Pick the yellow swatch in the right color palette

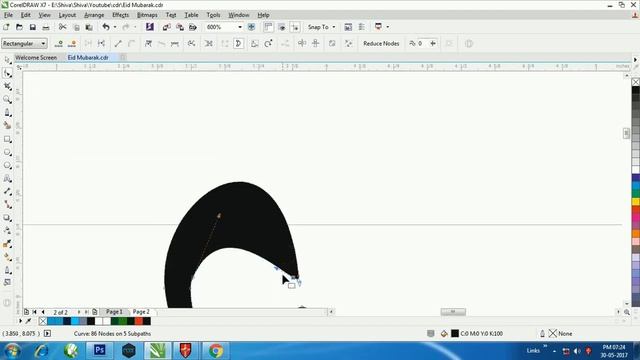[636, 202]
